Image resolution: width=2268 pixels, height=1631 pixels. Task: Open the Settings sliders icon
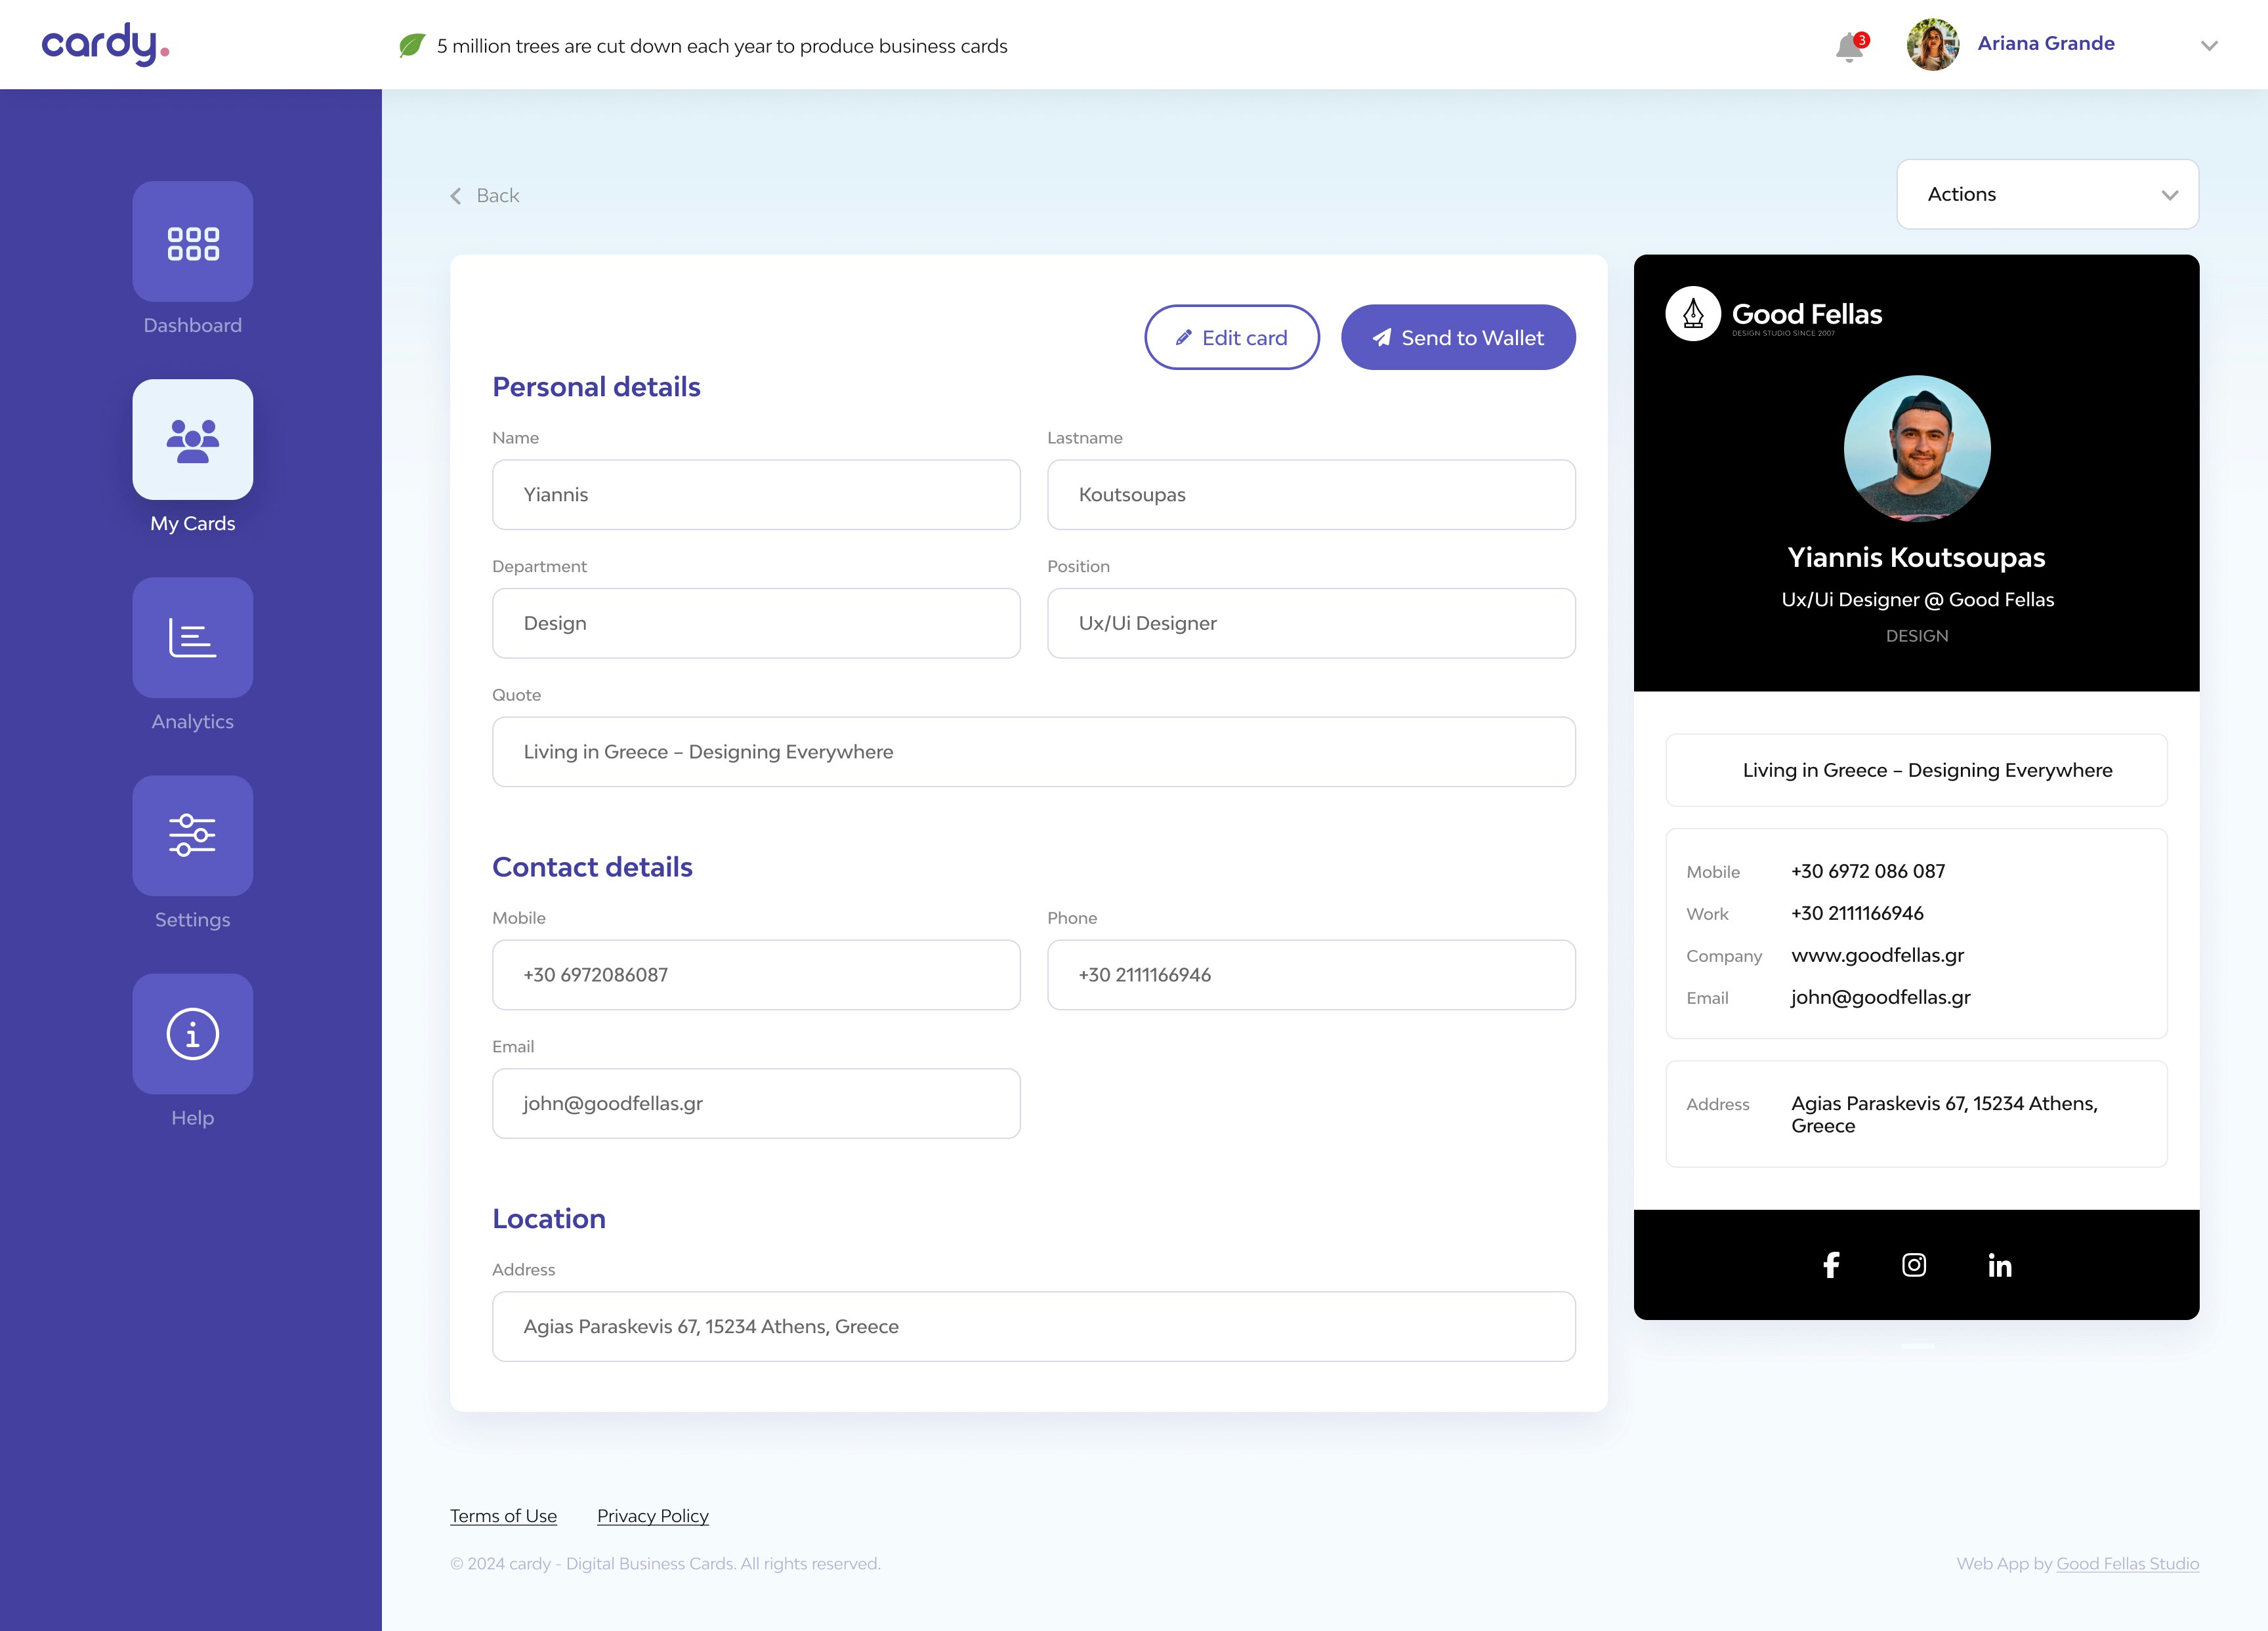192,836
